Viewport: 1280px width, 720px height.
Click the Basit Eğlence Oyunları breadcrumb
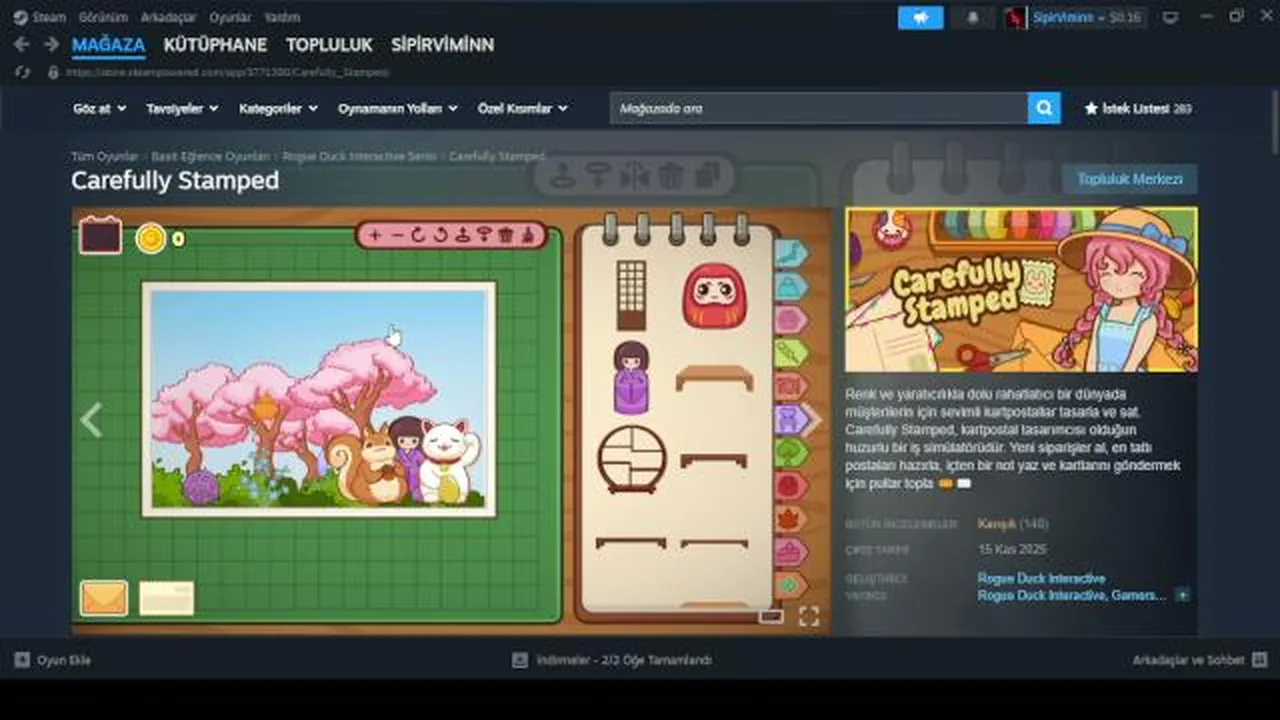point(211,157)
